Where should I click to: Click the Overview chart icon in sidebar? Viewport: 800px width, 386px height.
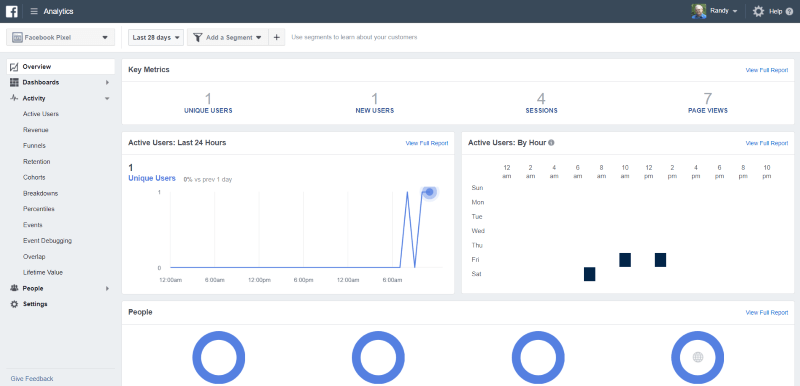(14, 67)
